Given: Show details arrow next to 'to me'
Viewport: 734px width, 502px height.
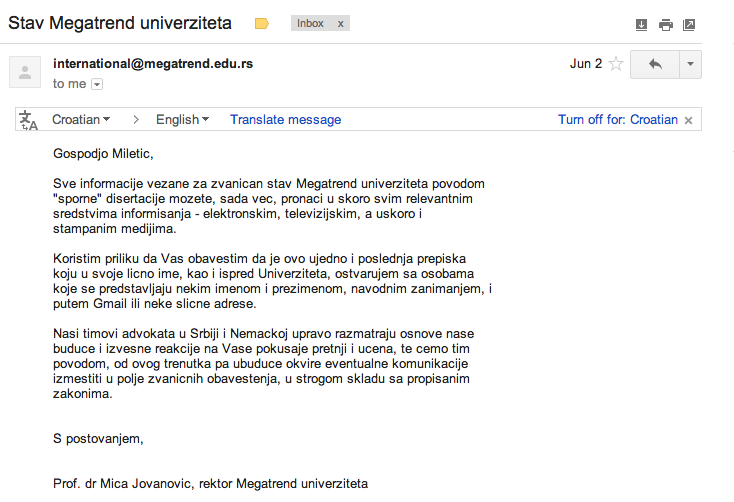Looking at the screenshot, I should (x=97, y=84).
